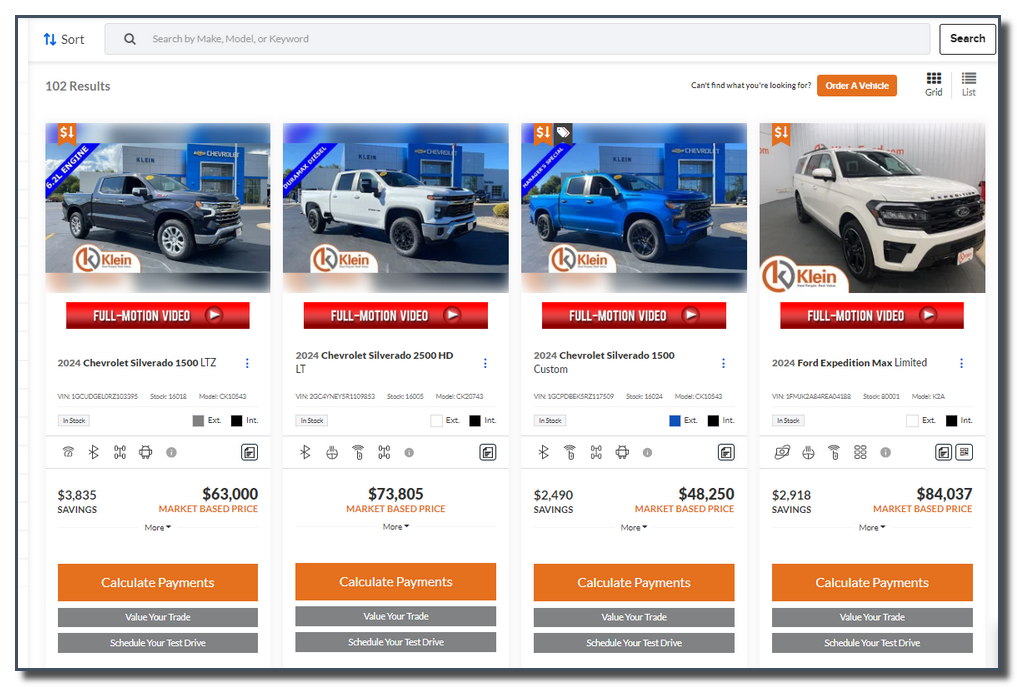Click price-drop badge on Silverado 1500 LTZ photo
Screen dimensions: 1017x687
click(x=67, y=133)
